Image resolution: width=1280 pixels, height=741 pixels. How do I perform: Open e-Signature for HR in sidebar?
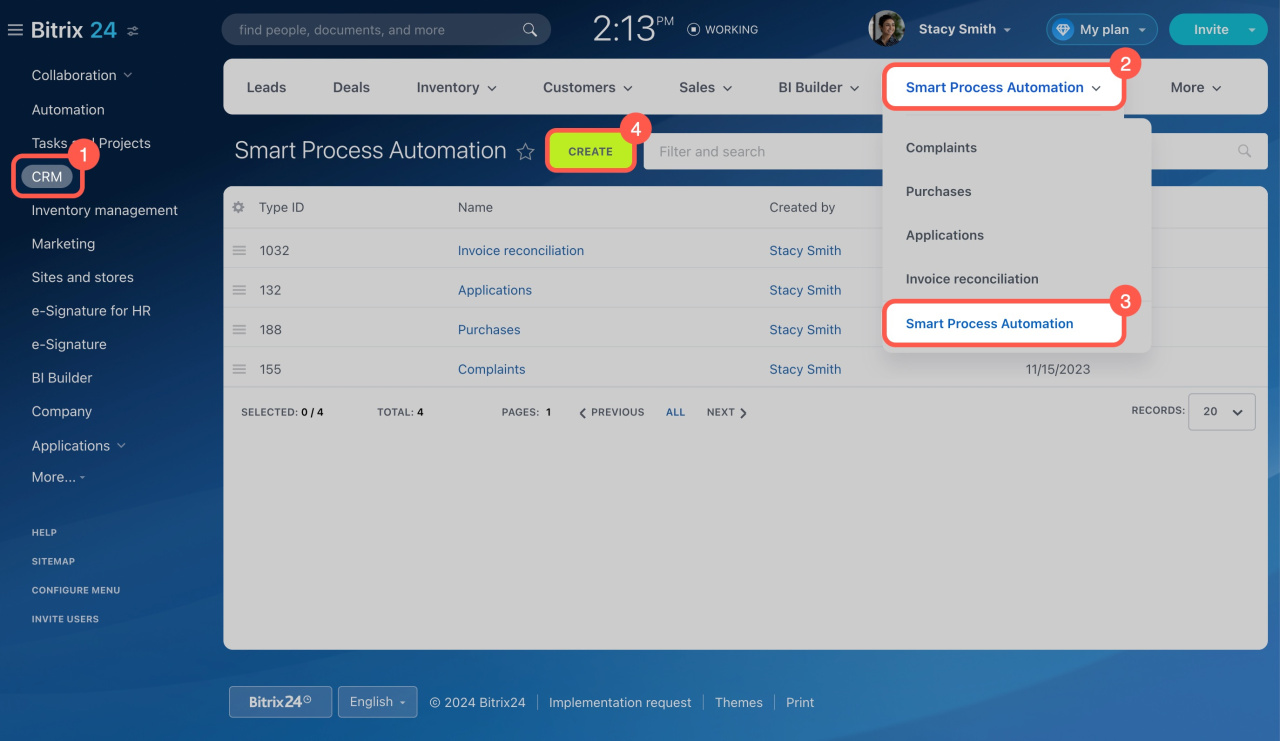(x=91, y=311)
